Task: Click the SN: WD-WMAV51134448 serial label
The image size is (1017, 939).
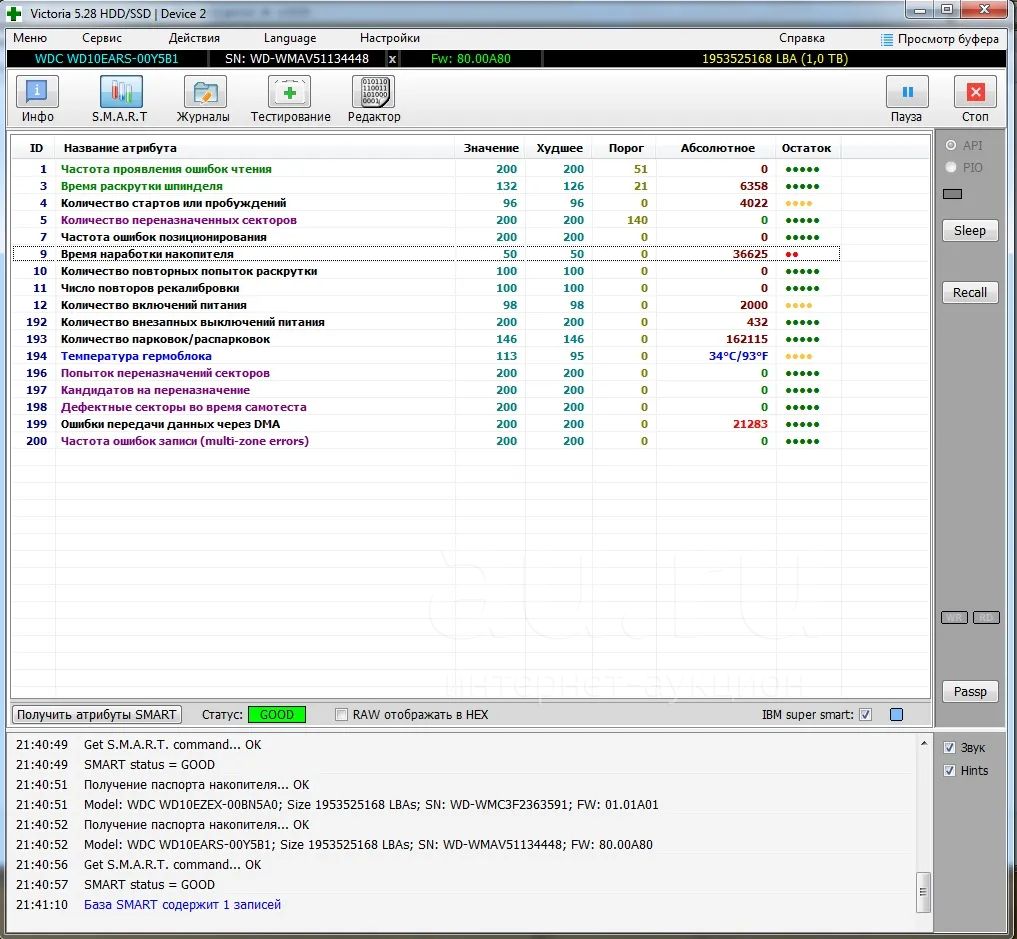Action: pos(296,59)
